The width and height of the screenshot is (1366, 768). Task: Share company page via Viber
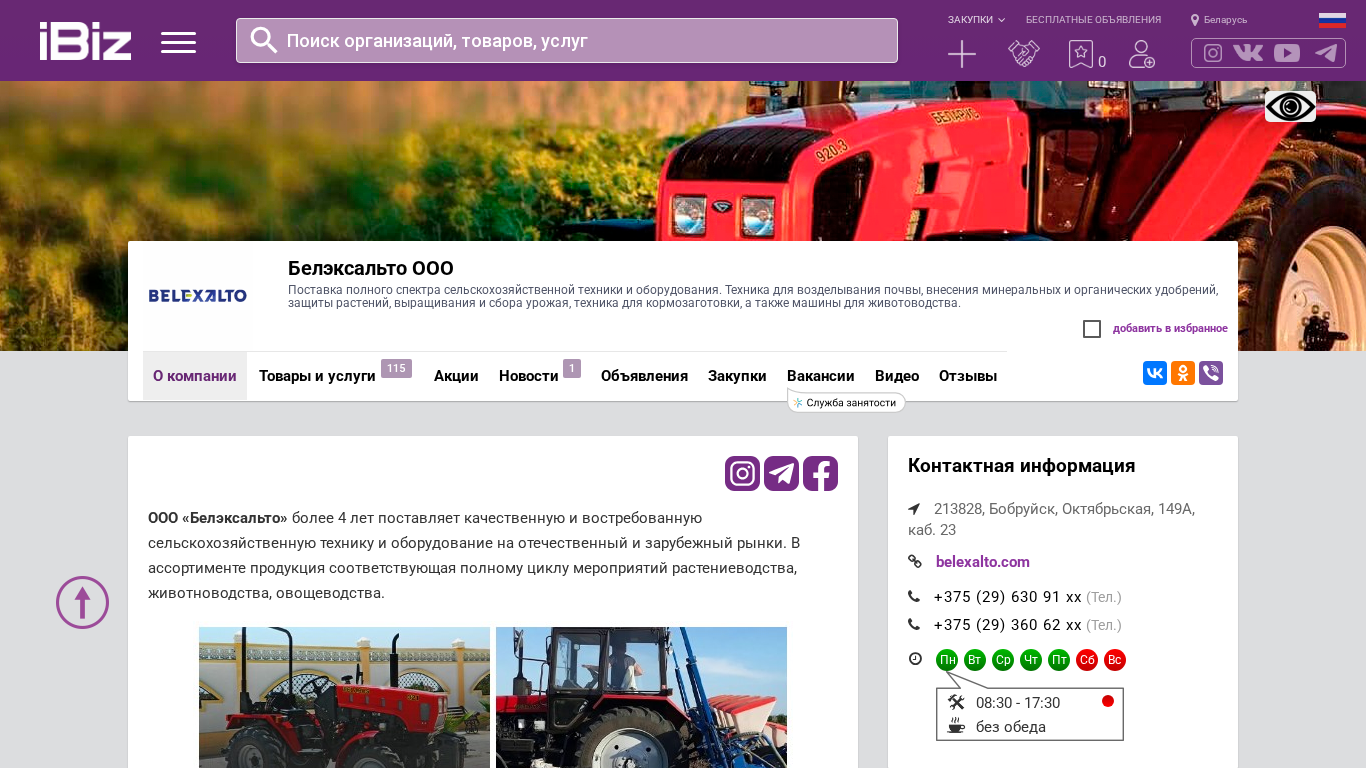click(1211, 373)
